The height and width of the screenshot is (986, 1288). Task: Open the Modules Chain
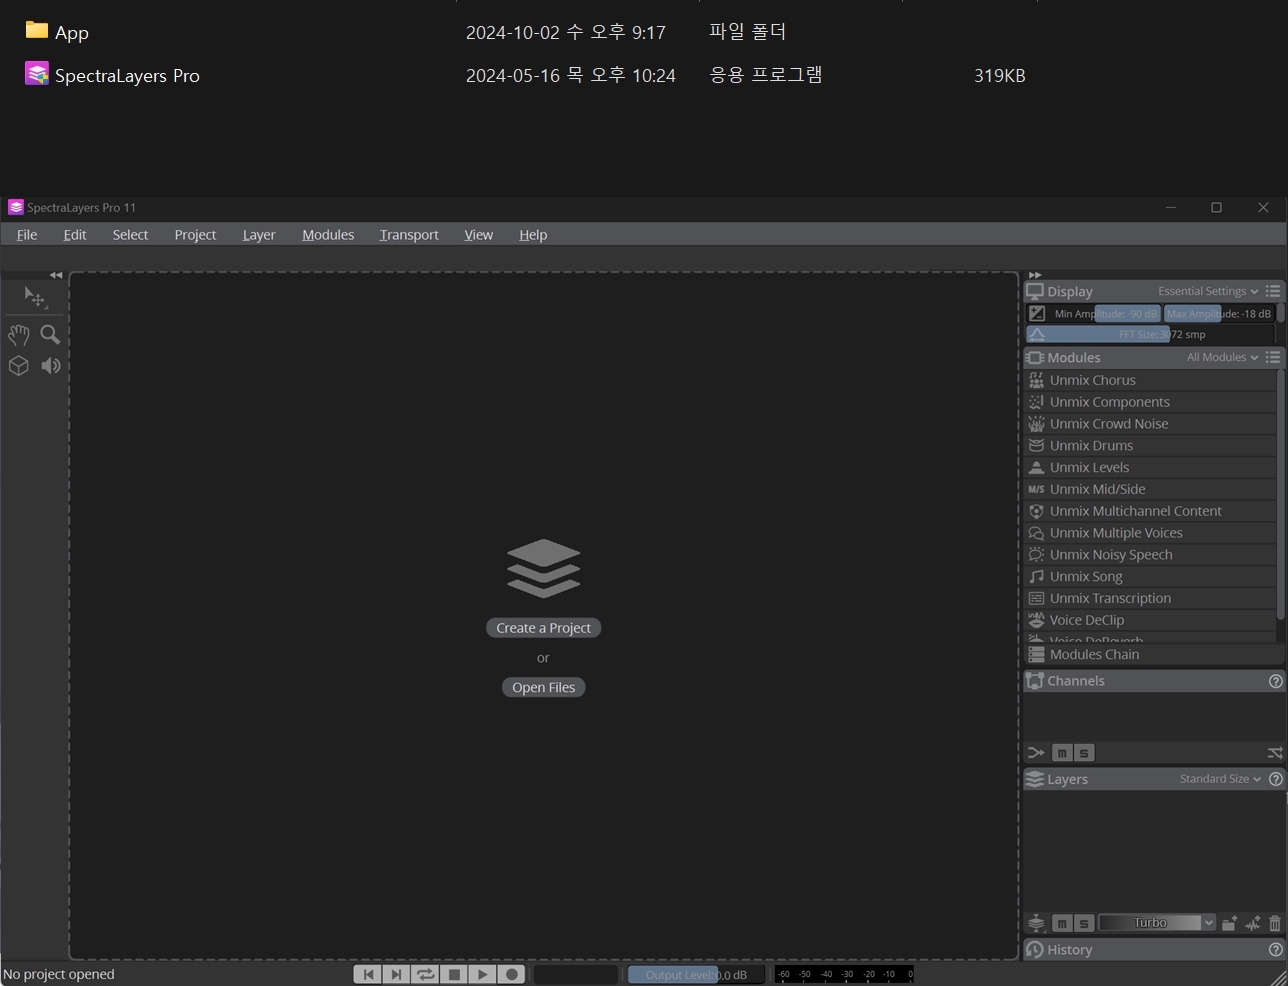(1154, 654)
